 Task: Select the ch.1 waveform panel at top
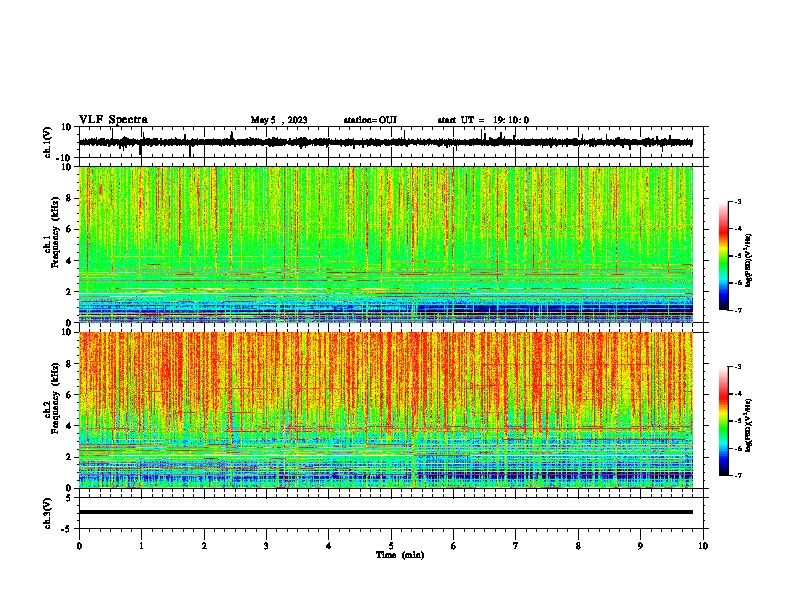tap(393, 142)
